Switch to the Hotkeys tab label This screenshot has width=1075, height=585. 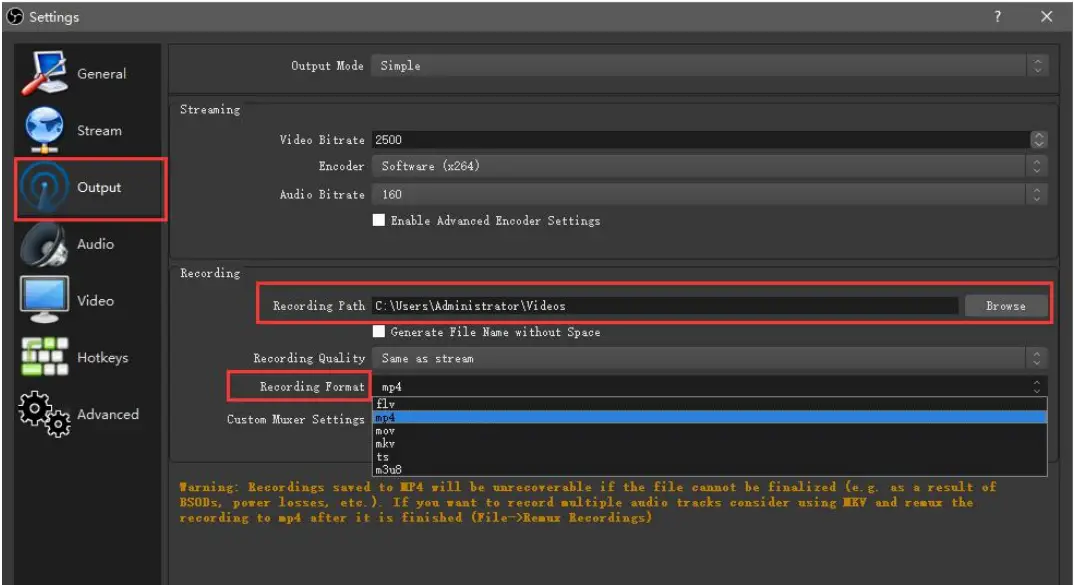click(x=103, y=357)
